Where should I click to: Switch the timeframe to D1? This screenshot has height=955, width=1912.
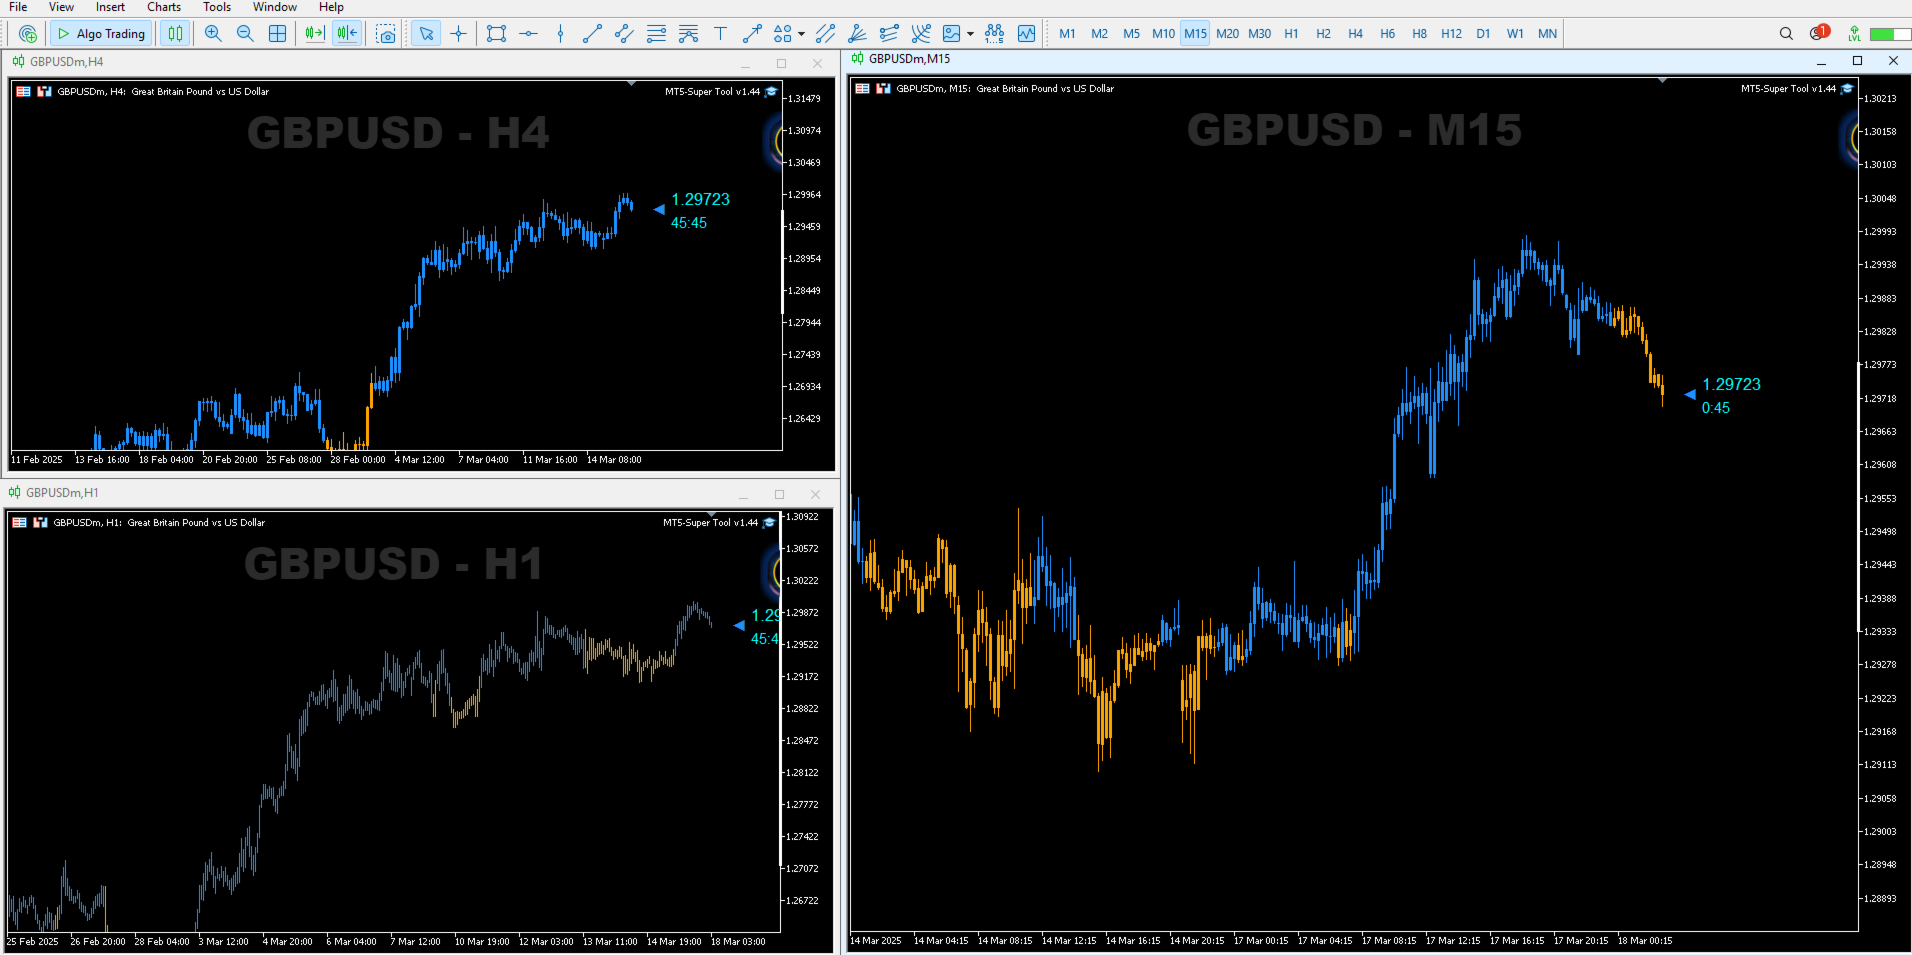coord(1484,33)
